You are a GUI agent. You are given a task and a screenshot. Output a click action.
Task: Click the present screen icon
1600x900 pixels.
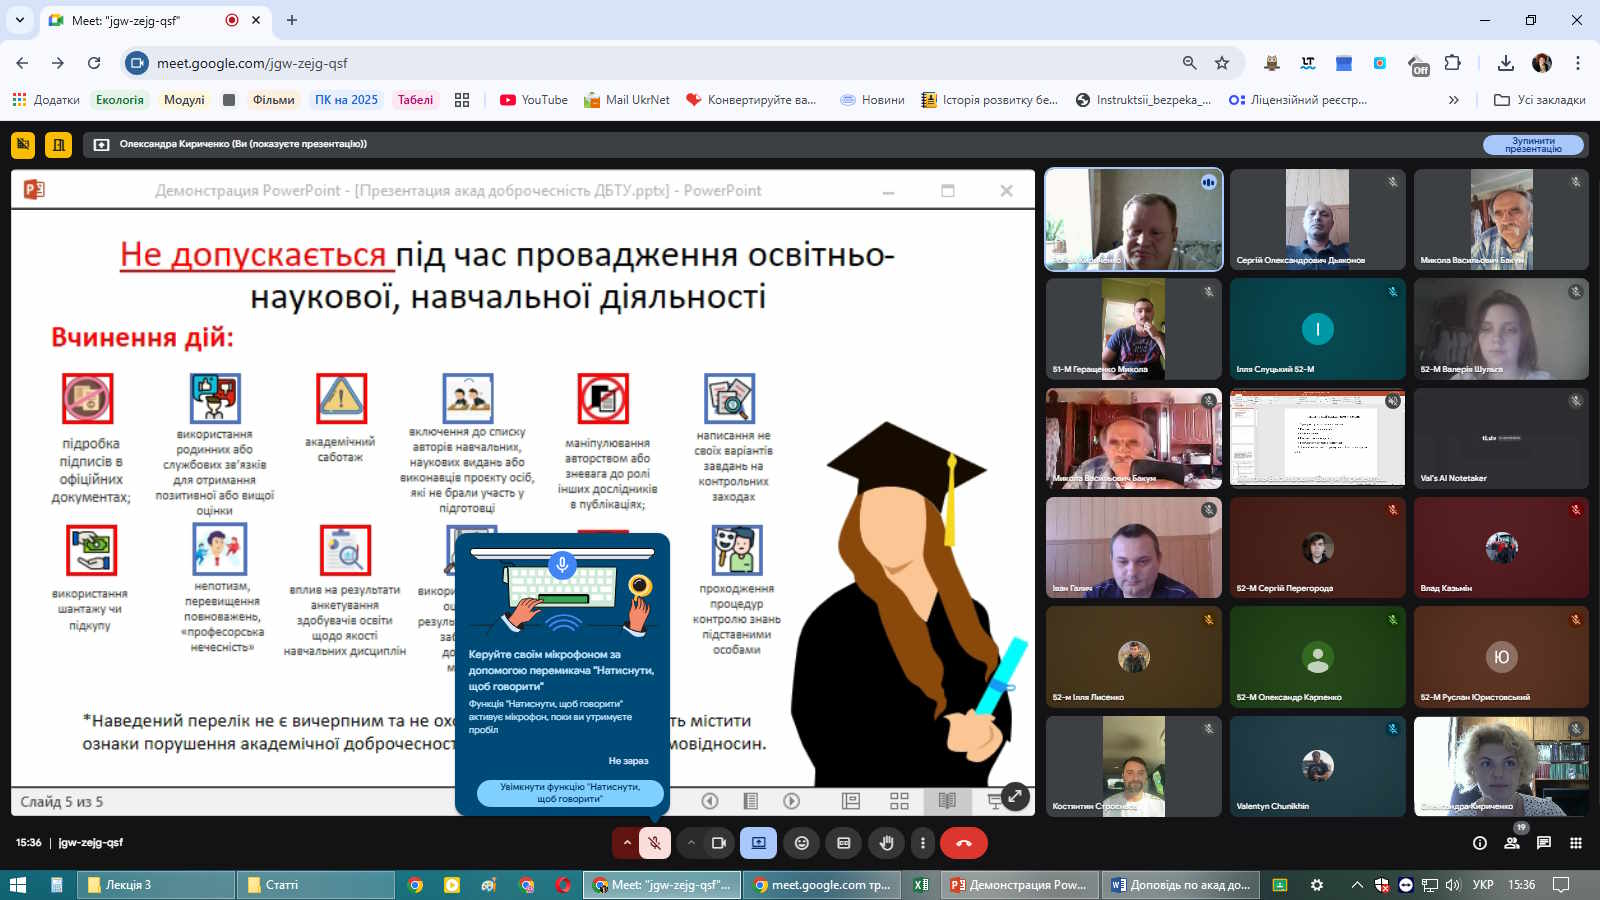click(x=758, y=843)
